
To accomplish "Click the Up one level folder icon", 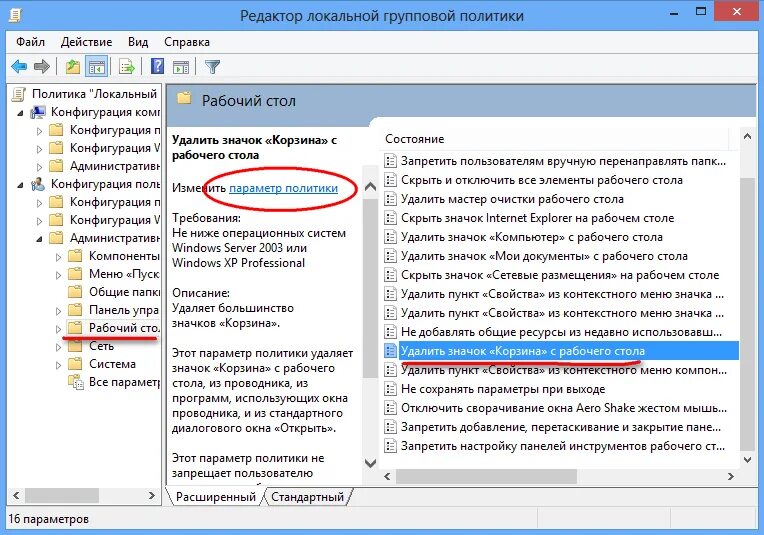I will (73, 67).
